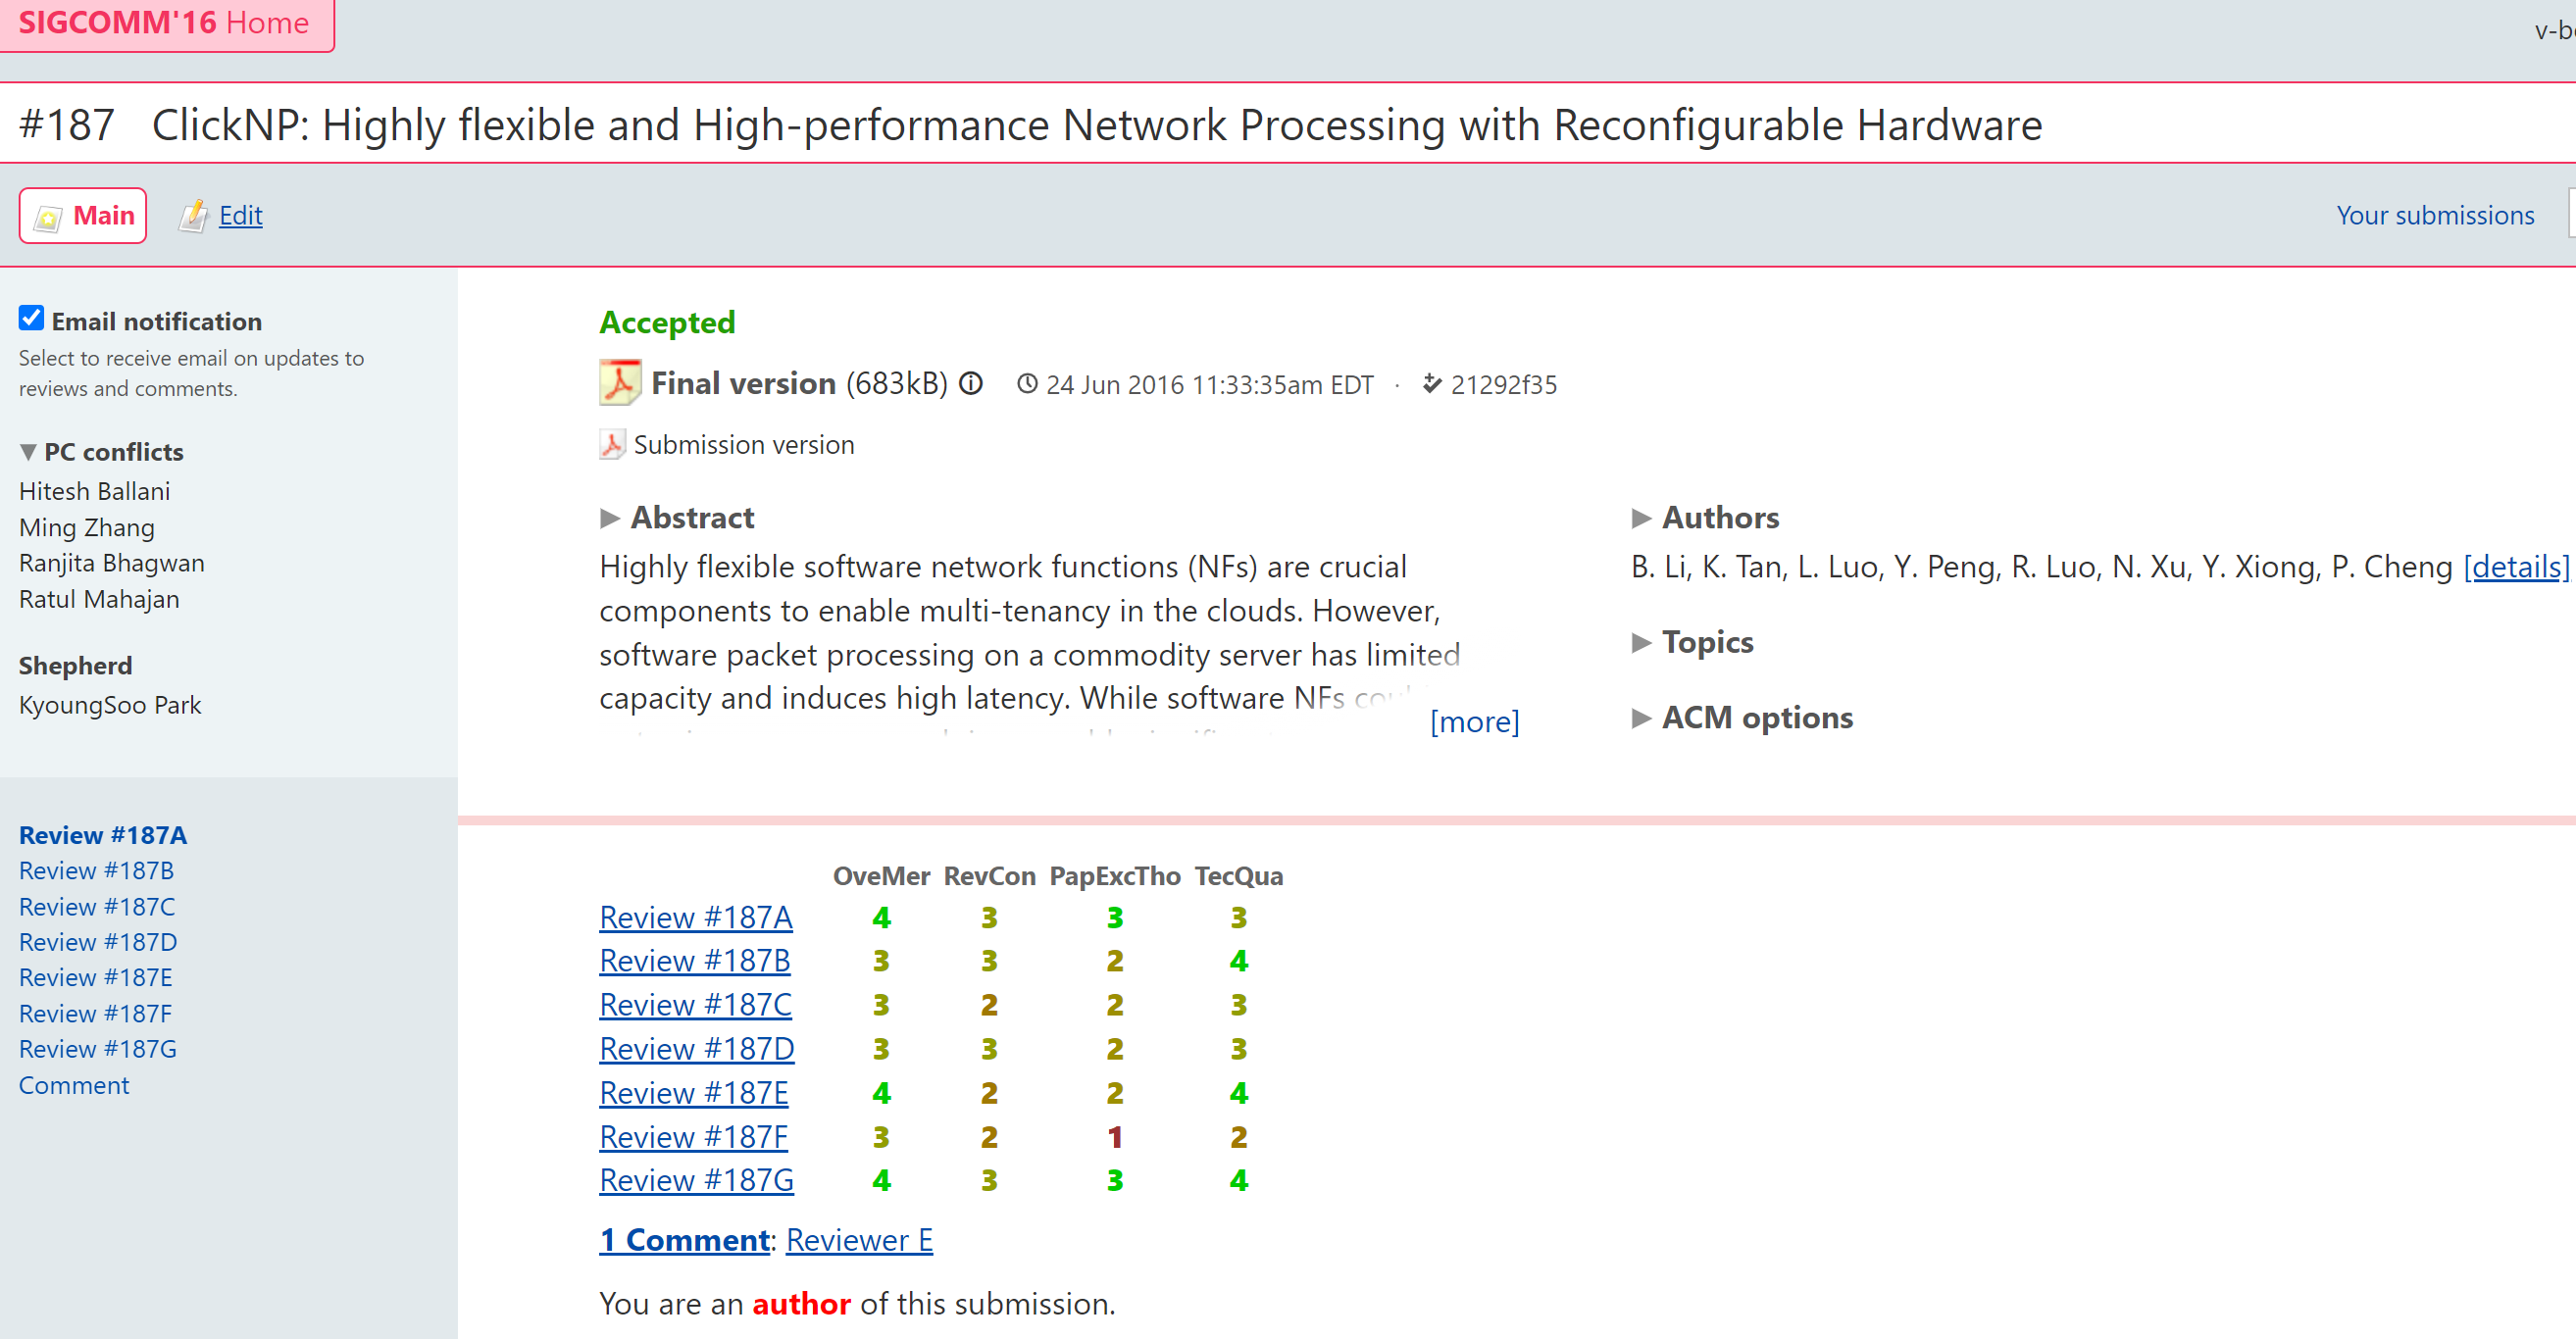Click the info icon next to Final version
The width and height of the screenshot is (2576, 1339).
970,383
